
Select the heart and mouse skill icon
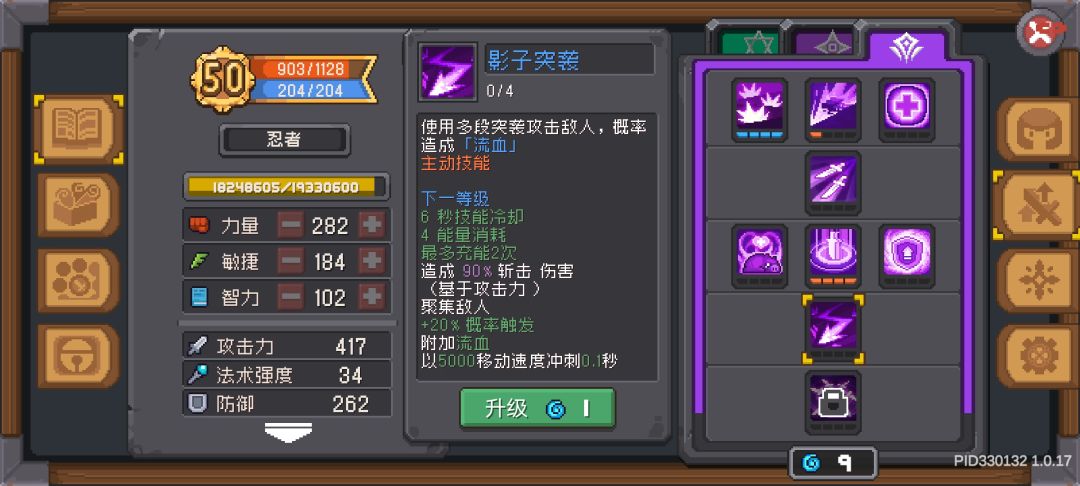(x=760, y=255)
